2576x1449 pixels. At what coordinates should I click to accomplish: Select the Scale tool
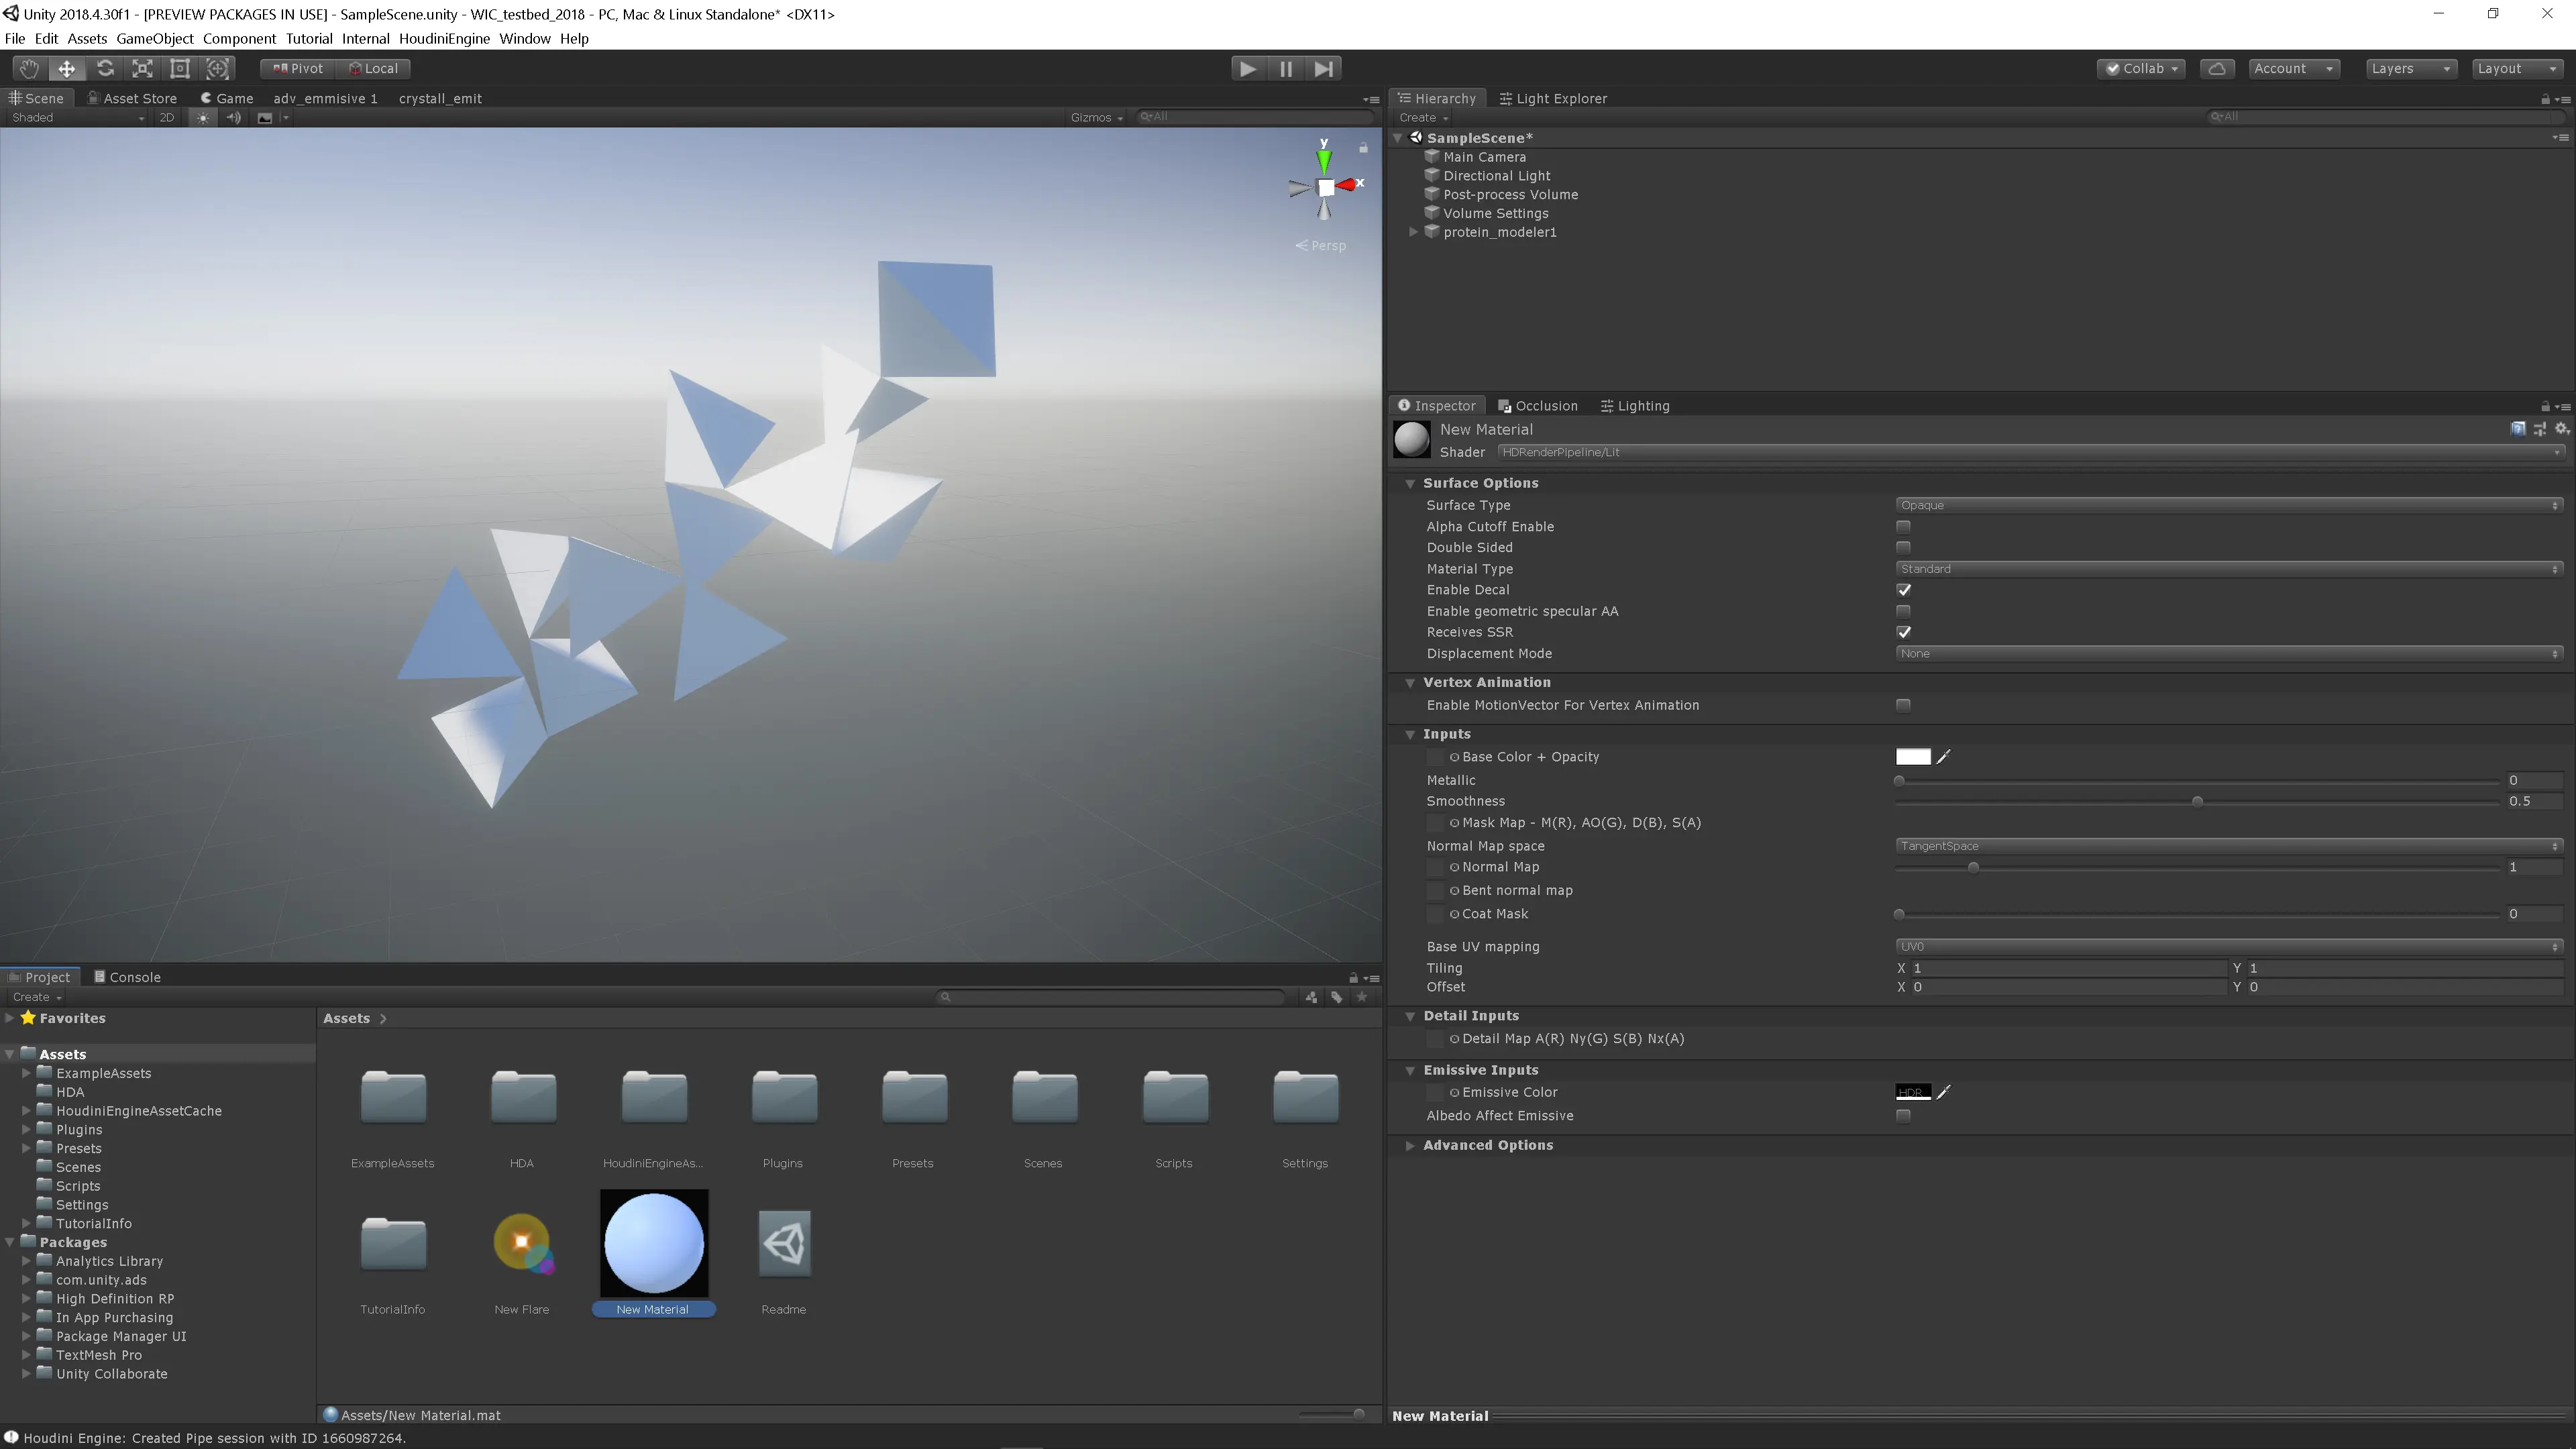tap(142, 68)
